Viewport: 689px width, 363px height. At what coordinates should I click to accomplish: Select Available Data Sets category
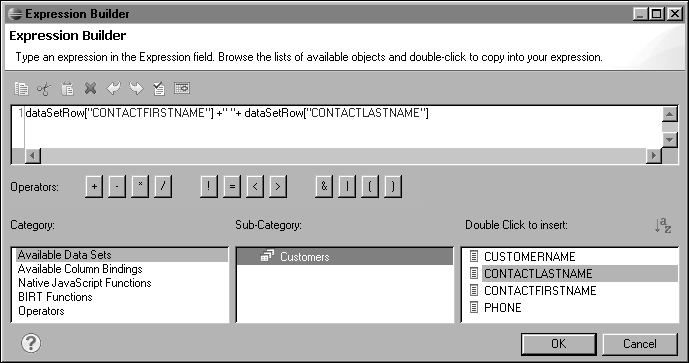coord(122,255)
